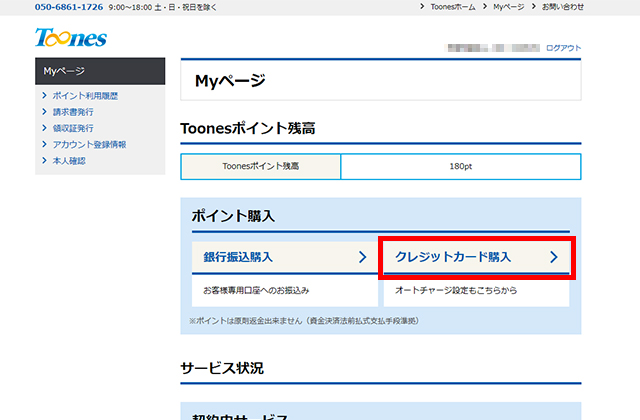Click the ログアウト link
640x420 pixels.
tap(563, 48)
